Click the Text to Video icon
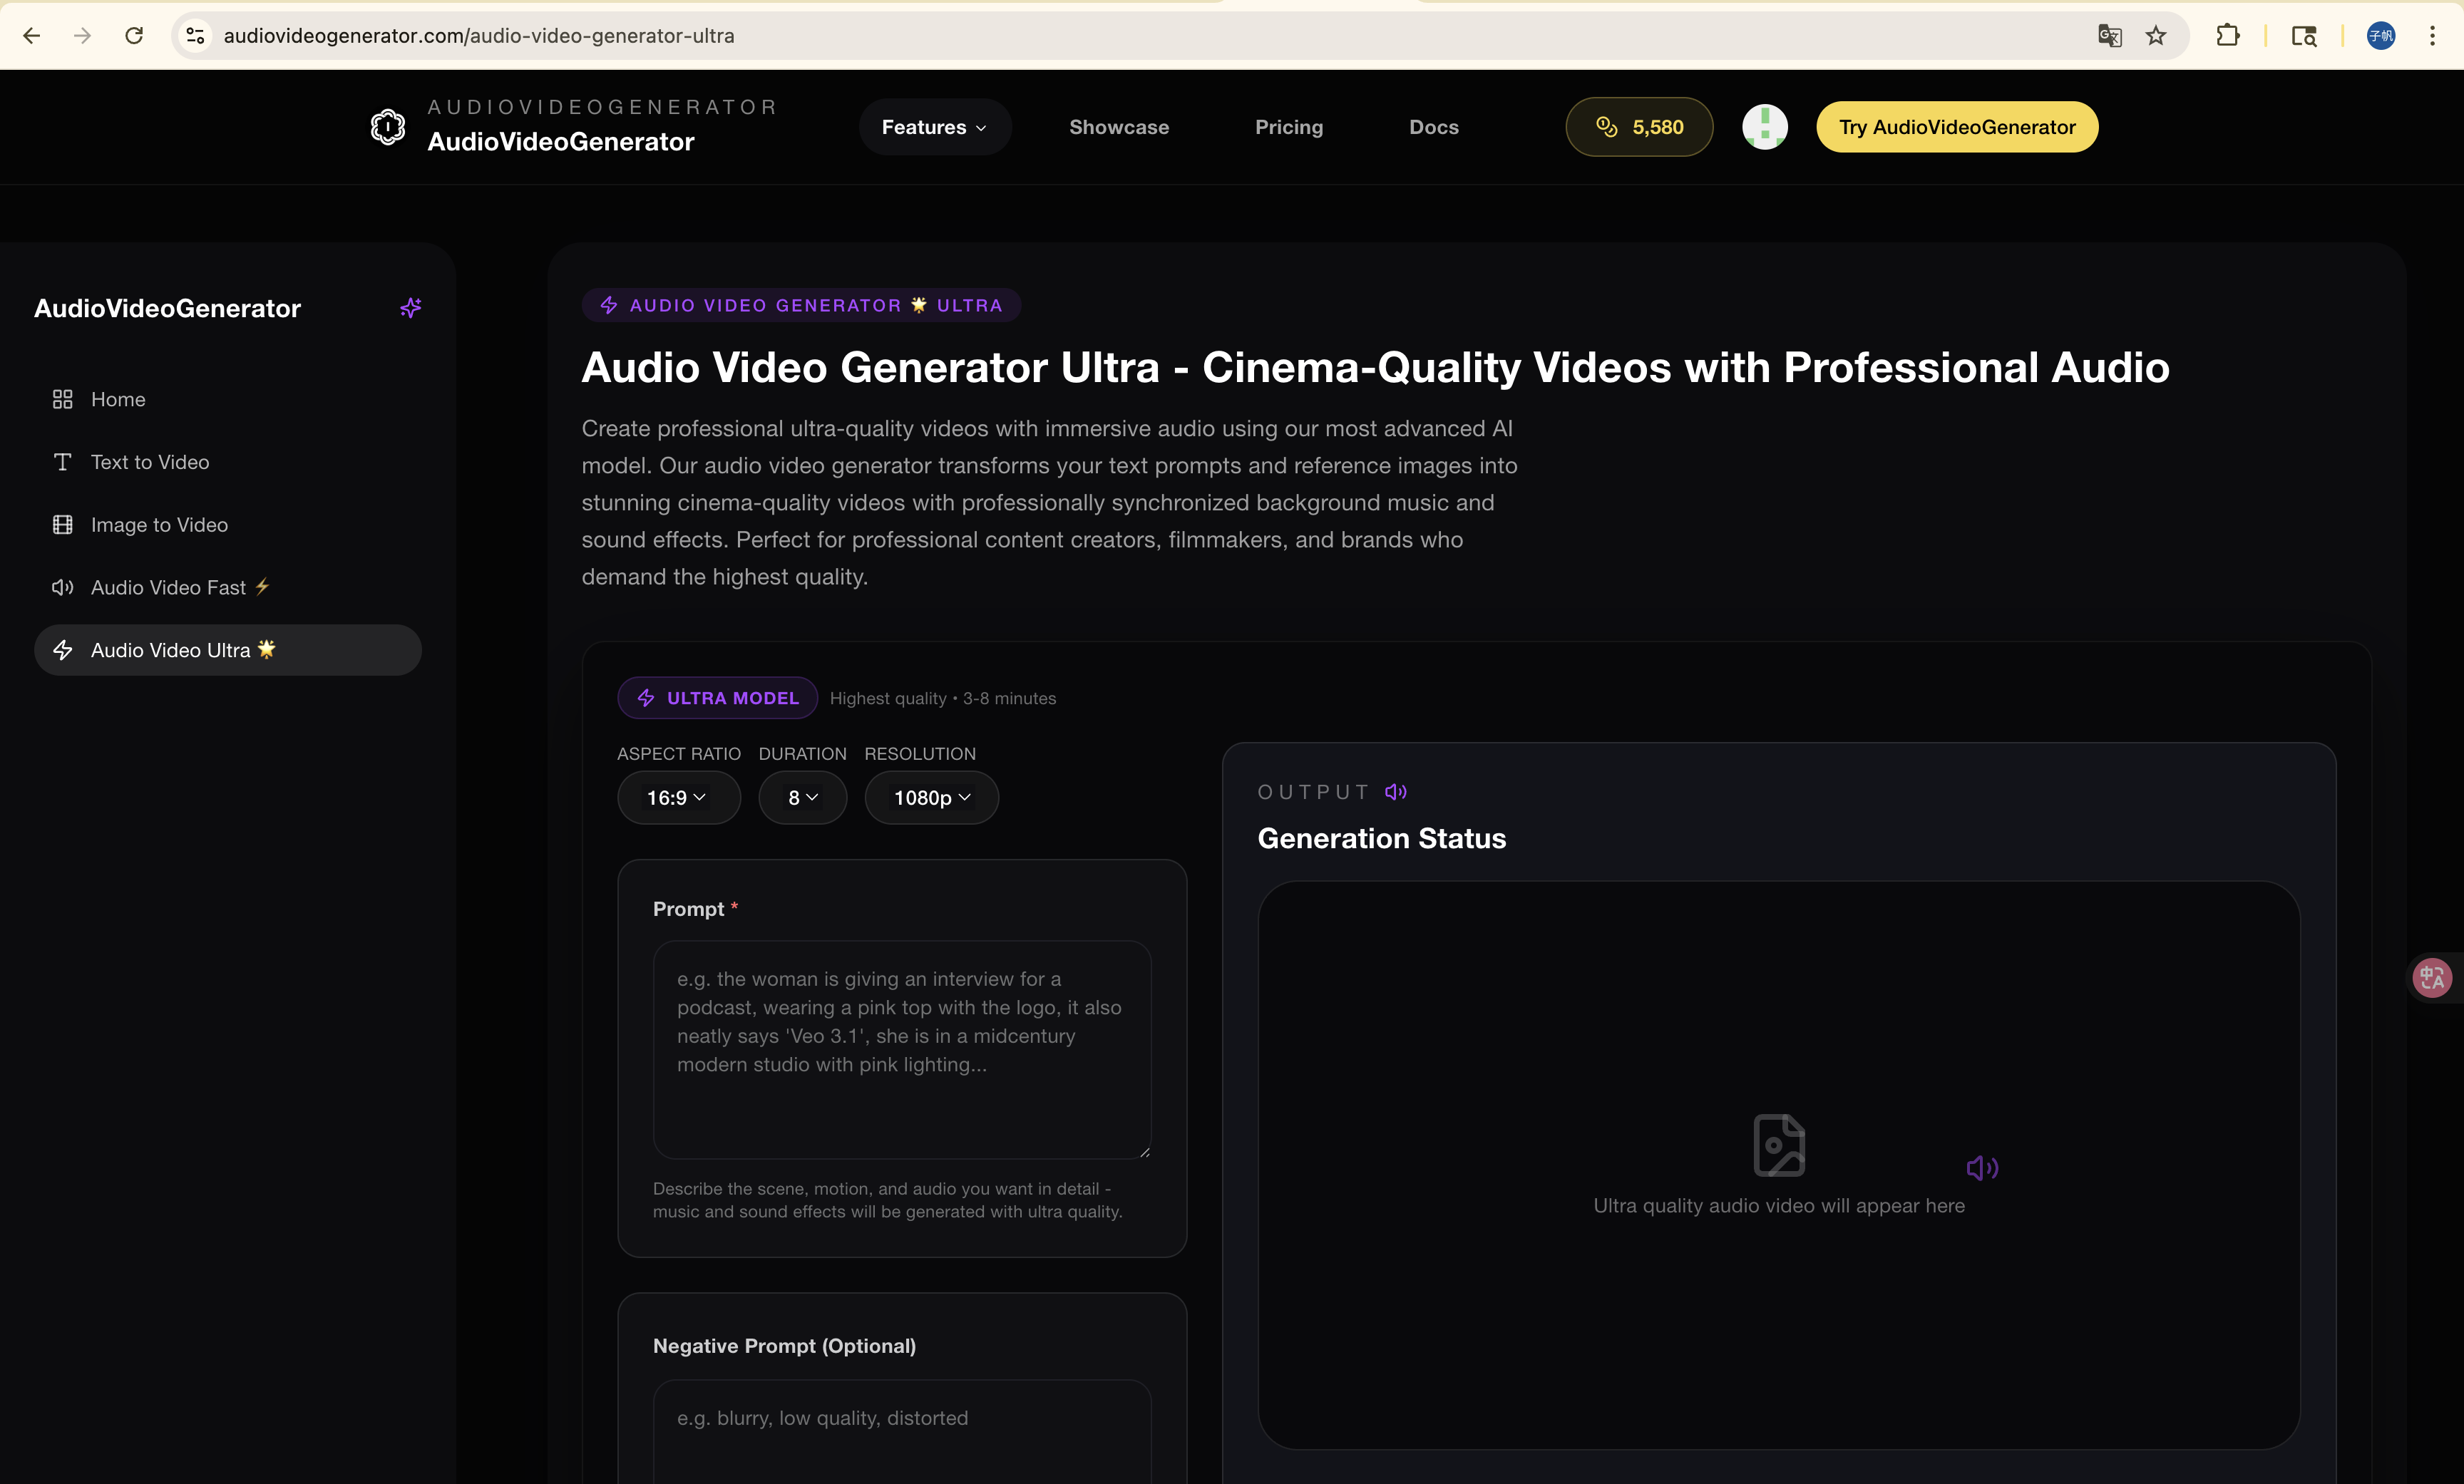The image size is (2464, 1484). coord(62,462)
